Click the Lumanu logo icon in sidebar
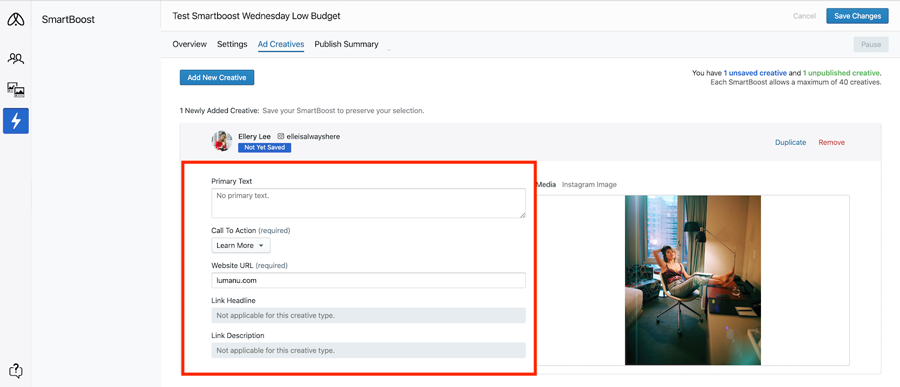The width and height of the screenshot is (900, 387). pos(15,20)
